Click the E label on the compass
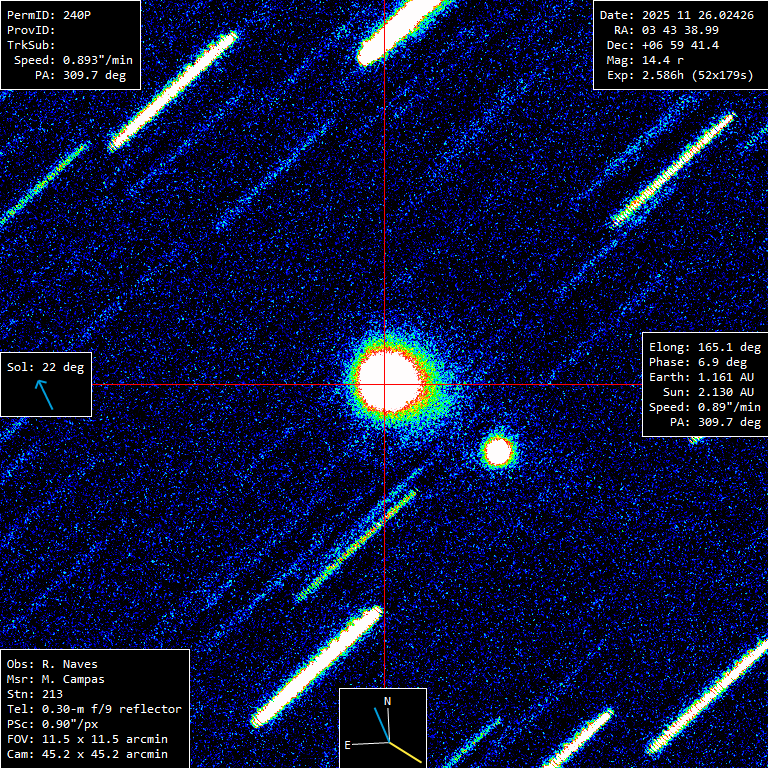Viewport: 768px width, 768px height. (348, 745)
